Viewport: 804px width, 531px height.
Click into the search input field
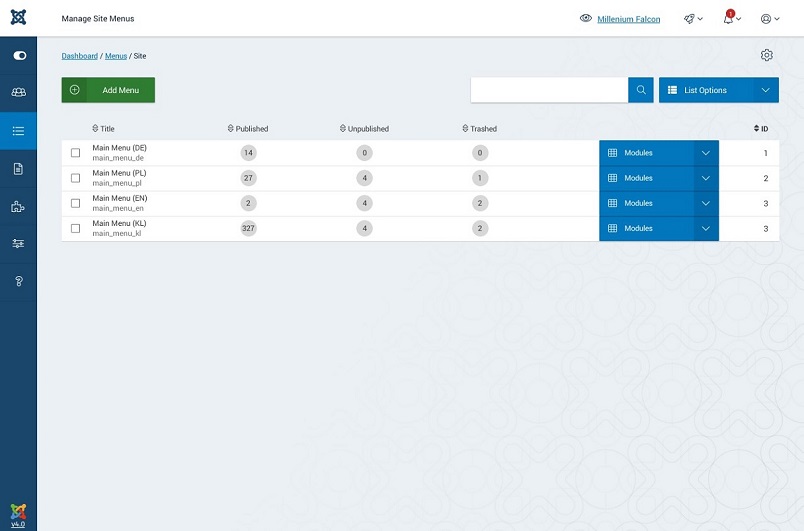[549, 90]
